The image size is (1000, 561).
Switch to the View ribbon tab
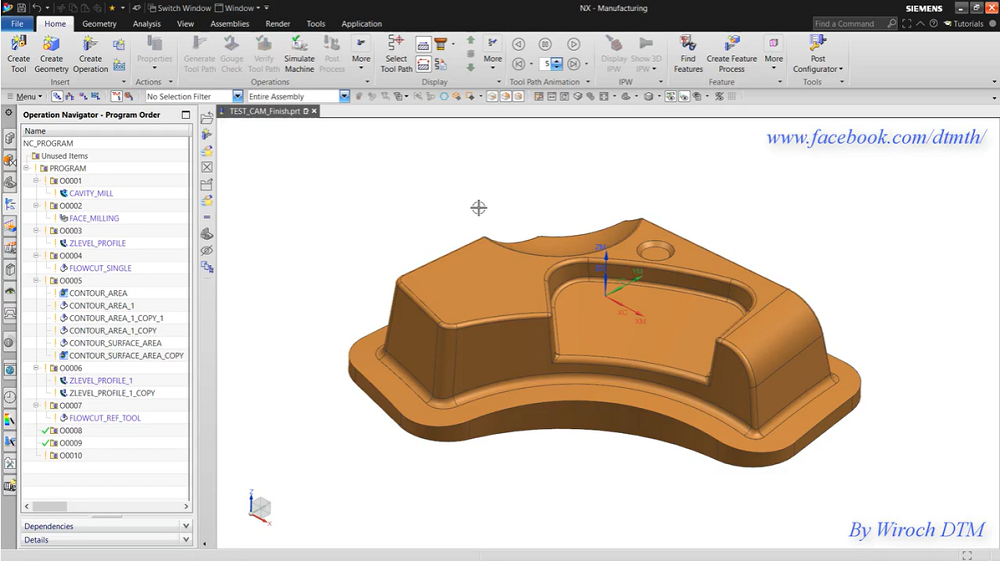(x=186, y=24)
